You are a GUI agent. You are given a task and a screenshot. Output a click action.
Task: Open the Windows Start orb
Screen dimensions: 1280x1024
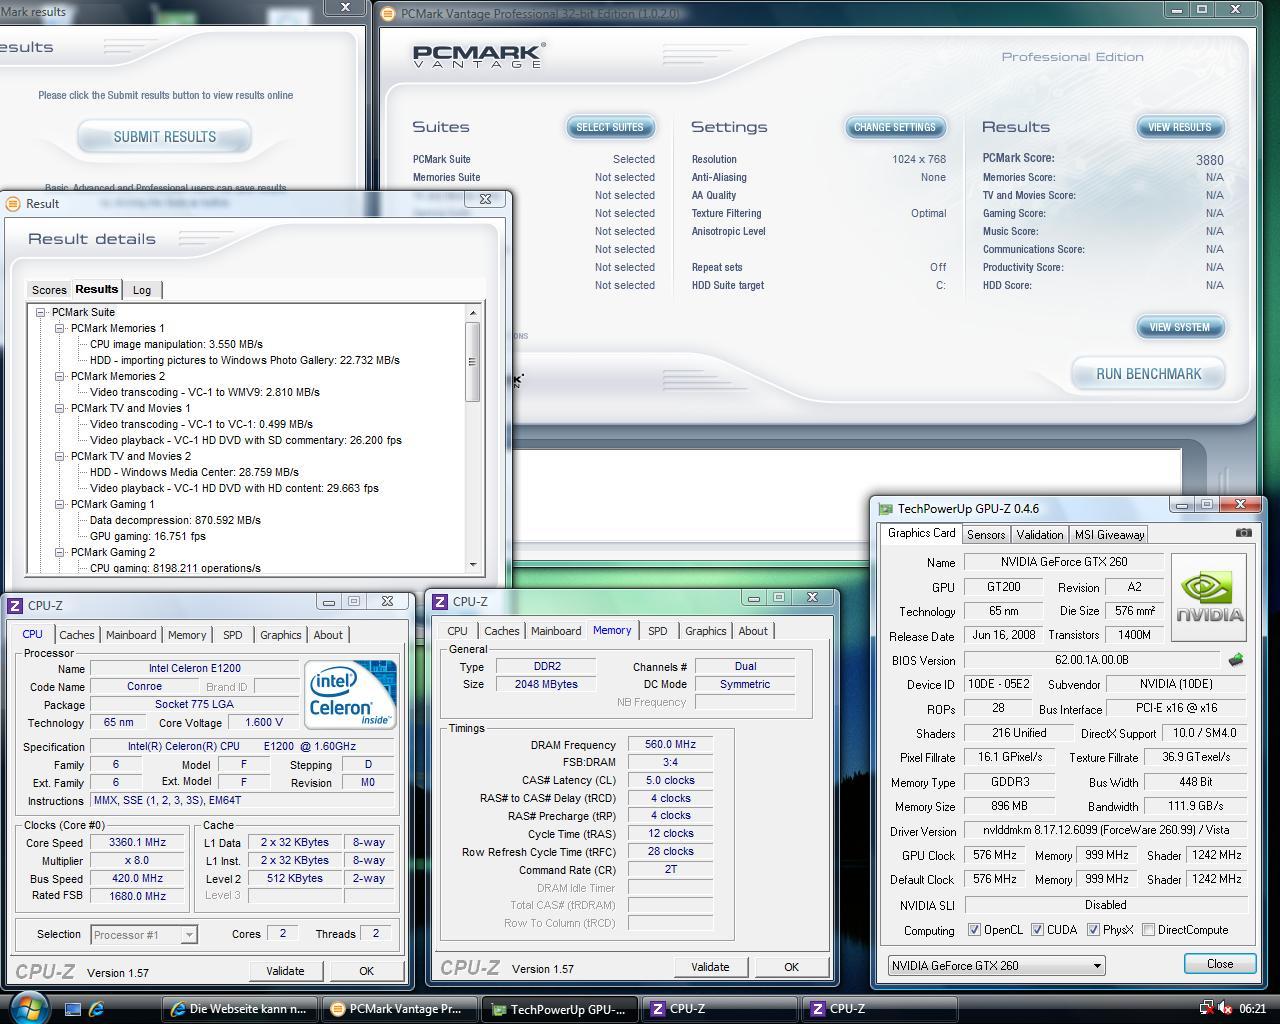click(27, 1006)
